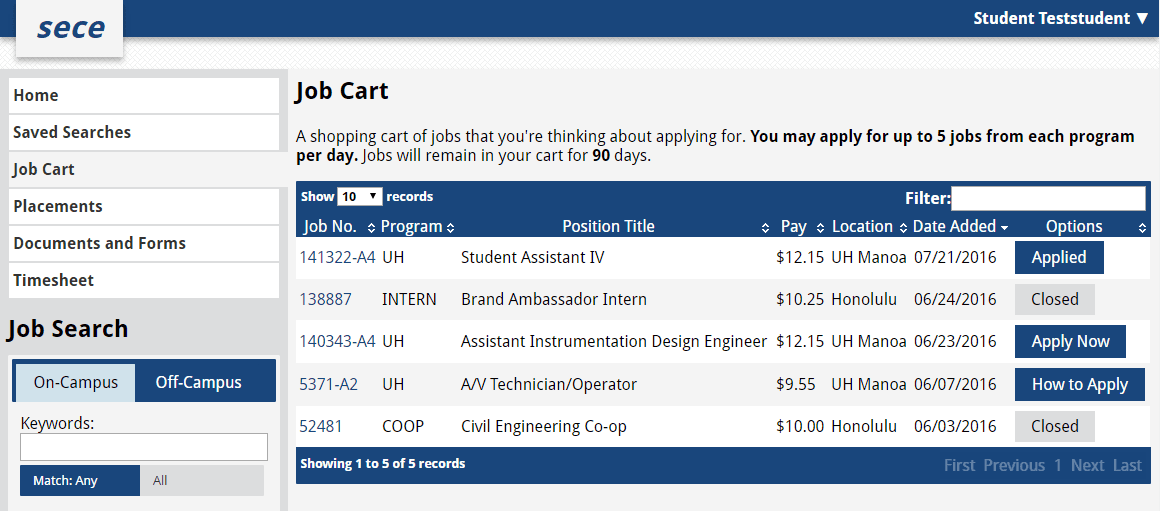Switch to Off-Campus job search
The height and width of the screenshot is (511, 1160).
(x=198, y=382)
